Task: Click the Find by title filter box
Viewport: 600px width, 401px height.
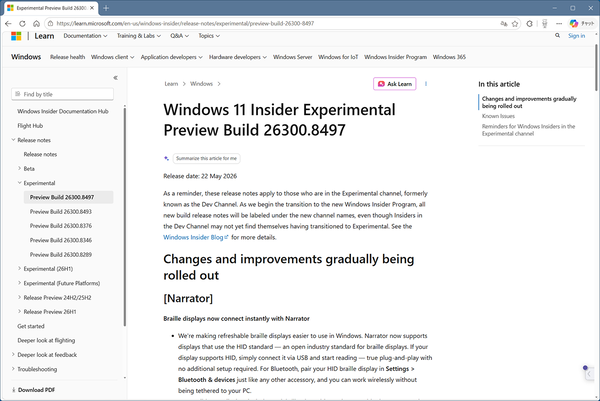Action: point(62,94)
